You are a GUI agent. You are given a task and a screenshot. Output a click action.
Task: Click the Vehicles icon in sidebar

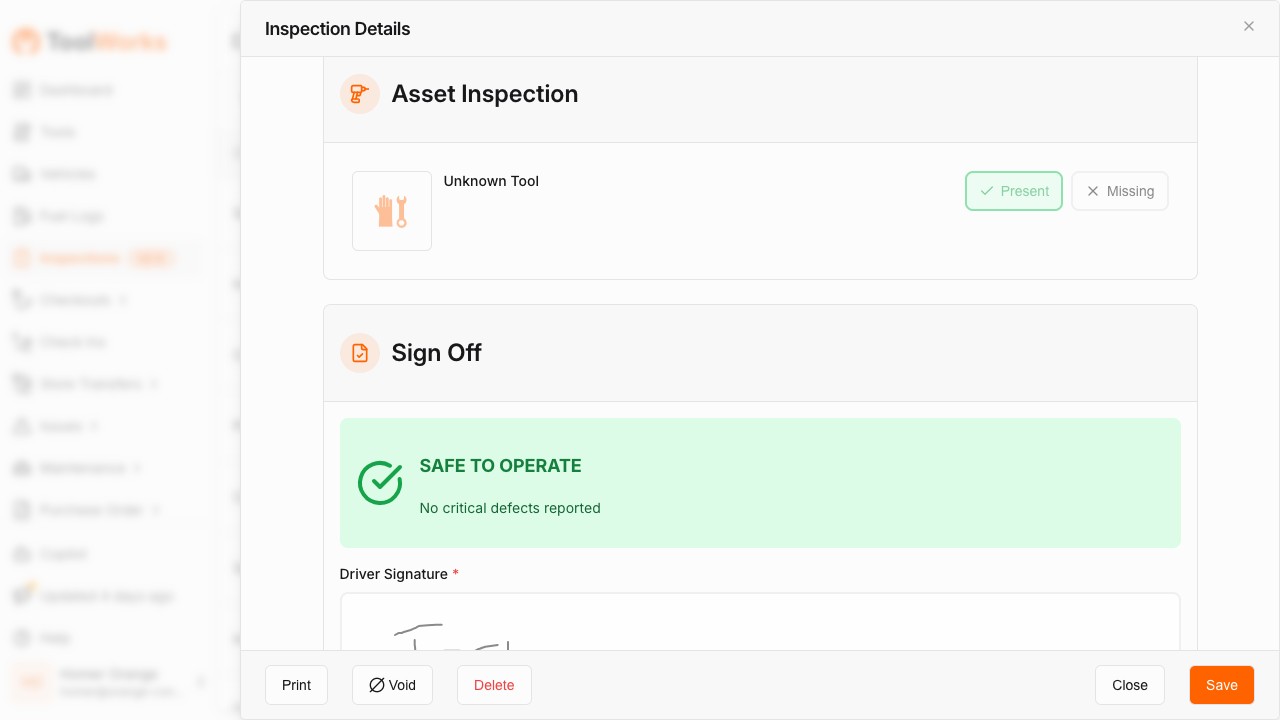coord(22,174)
